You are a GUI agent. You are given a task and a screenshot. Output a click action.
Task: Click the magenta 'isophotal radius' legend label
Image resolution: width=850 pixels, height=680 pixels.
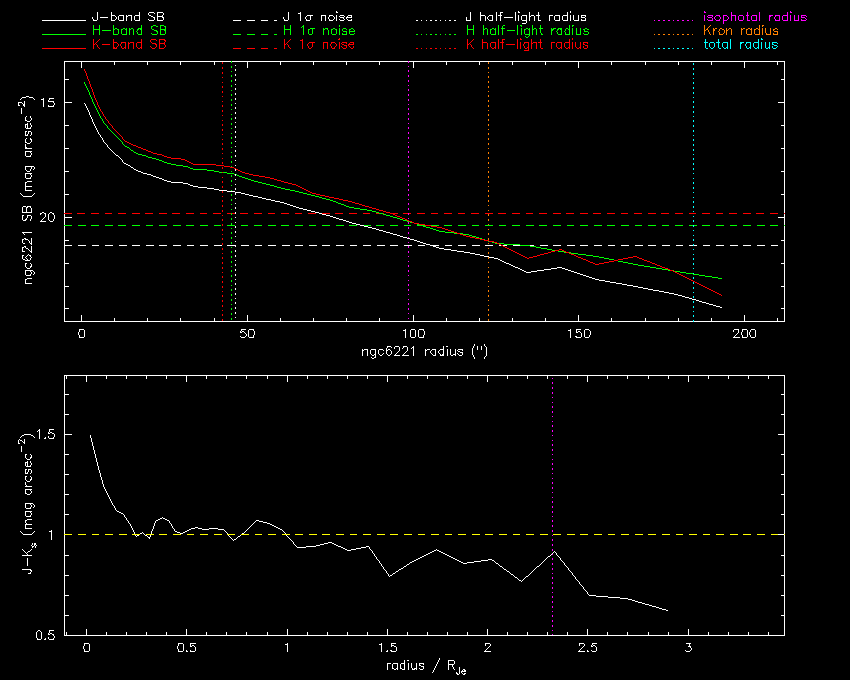pyautogui.click(x=755, y=17)
